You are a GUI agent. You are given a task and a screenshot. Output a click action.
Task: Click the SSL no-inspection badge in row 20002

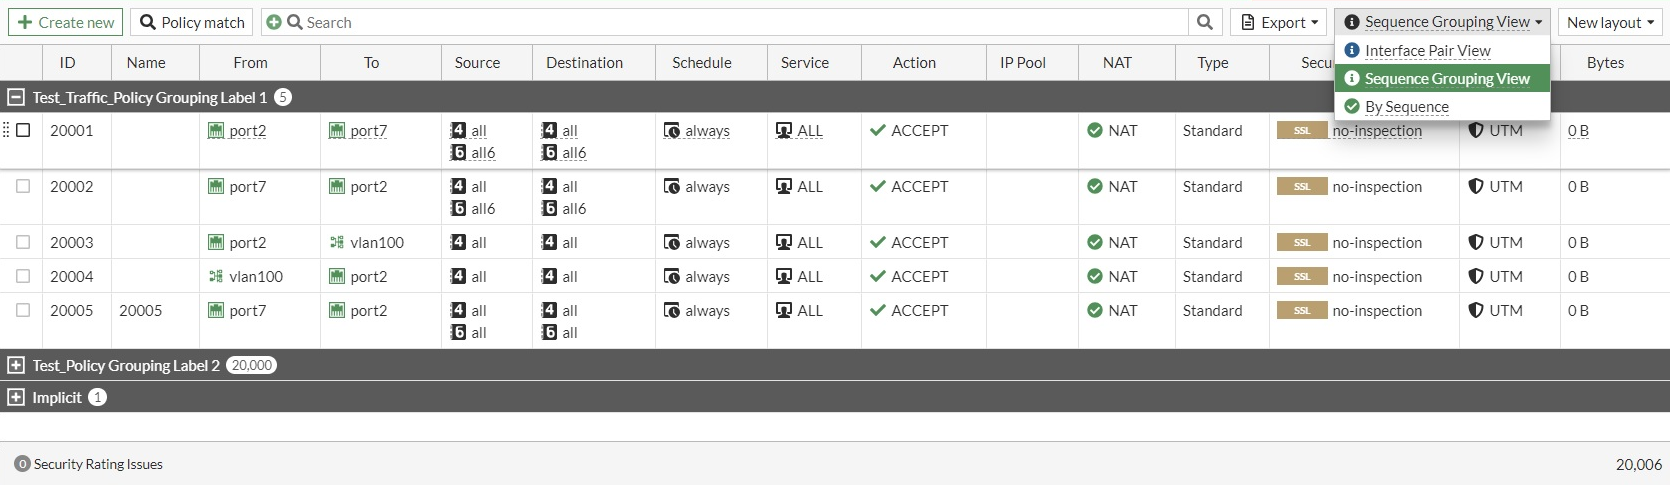point(1301,187)
